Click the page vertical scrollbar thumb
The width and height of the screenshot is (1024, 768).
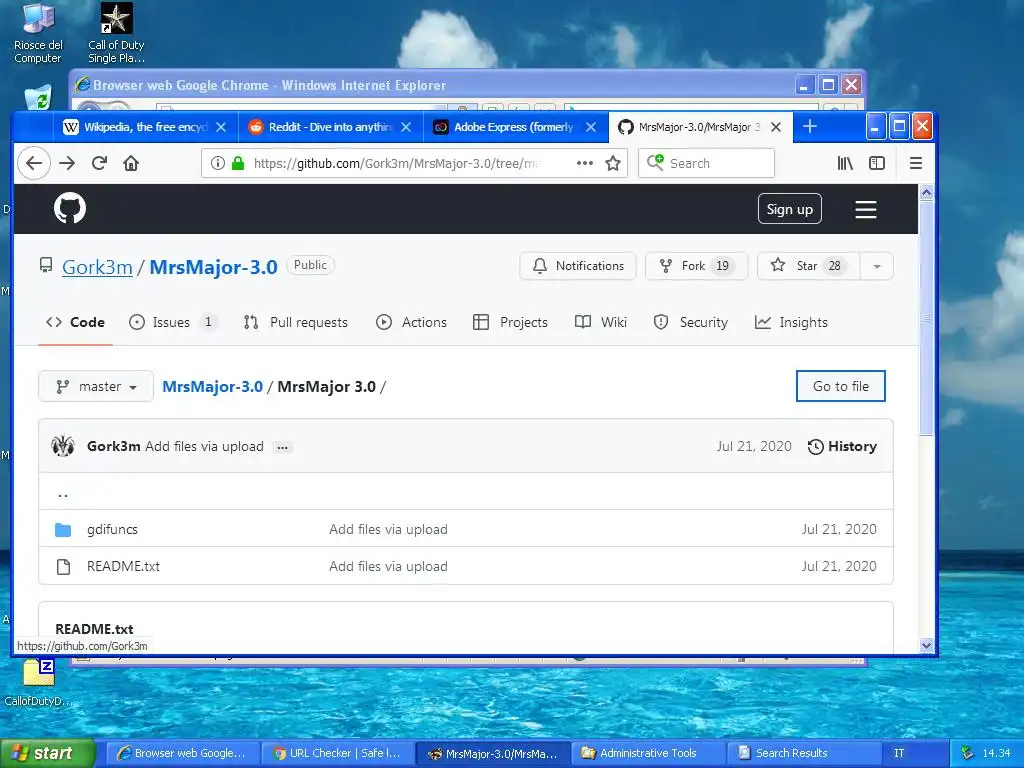(926, 318)
